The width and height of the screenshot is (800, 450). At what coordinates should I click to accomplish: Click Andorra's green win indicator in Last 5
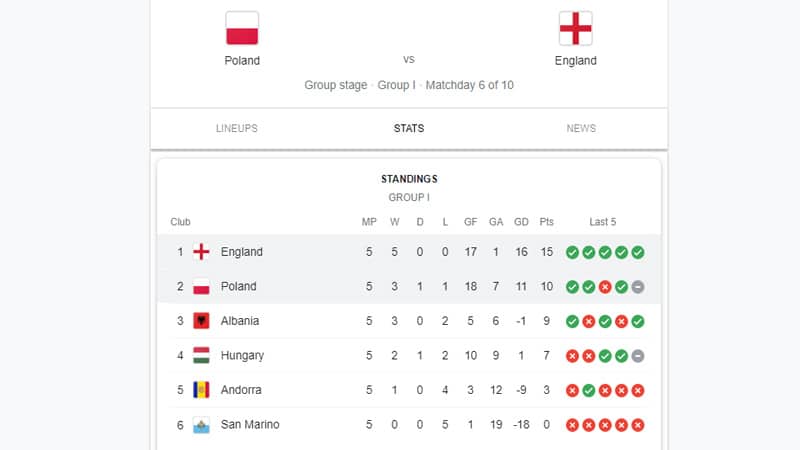tap(589, 390)
